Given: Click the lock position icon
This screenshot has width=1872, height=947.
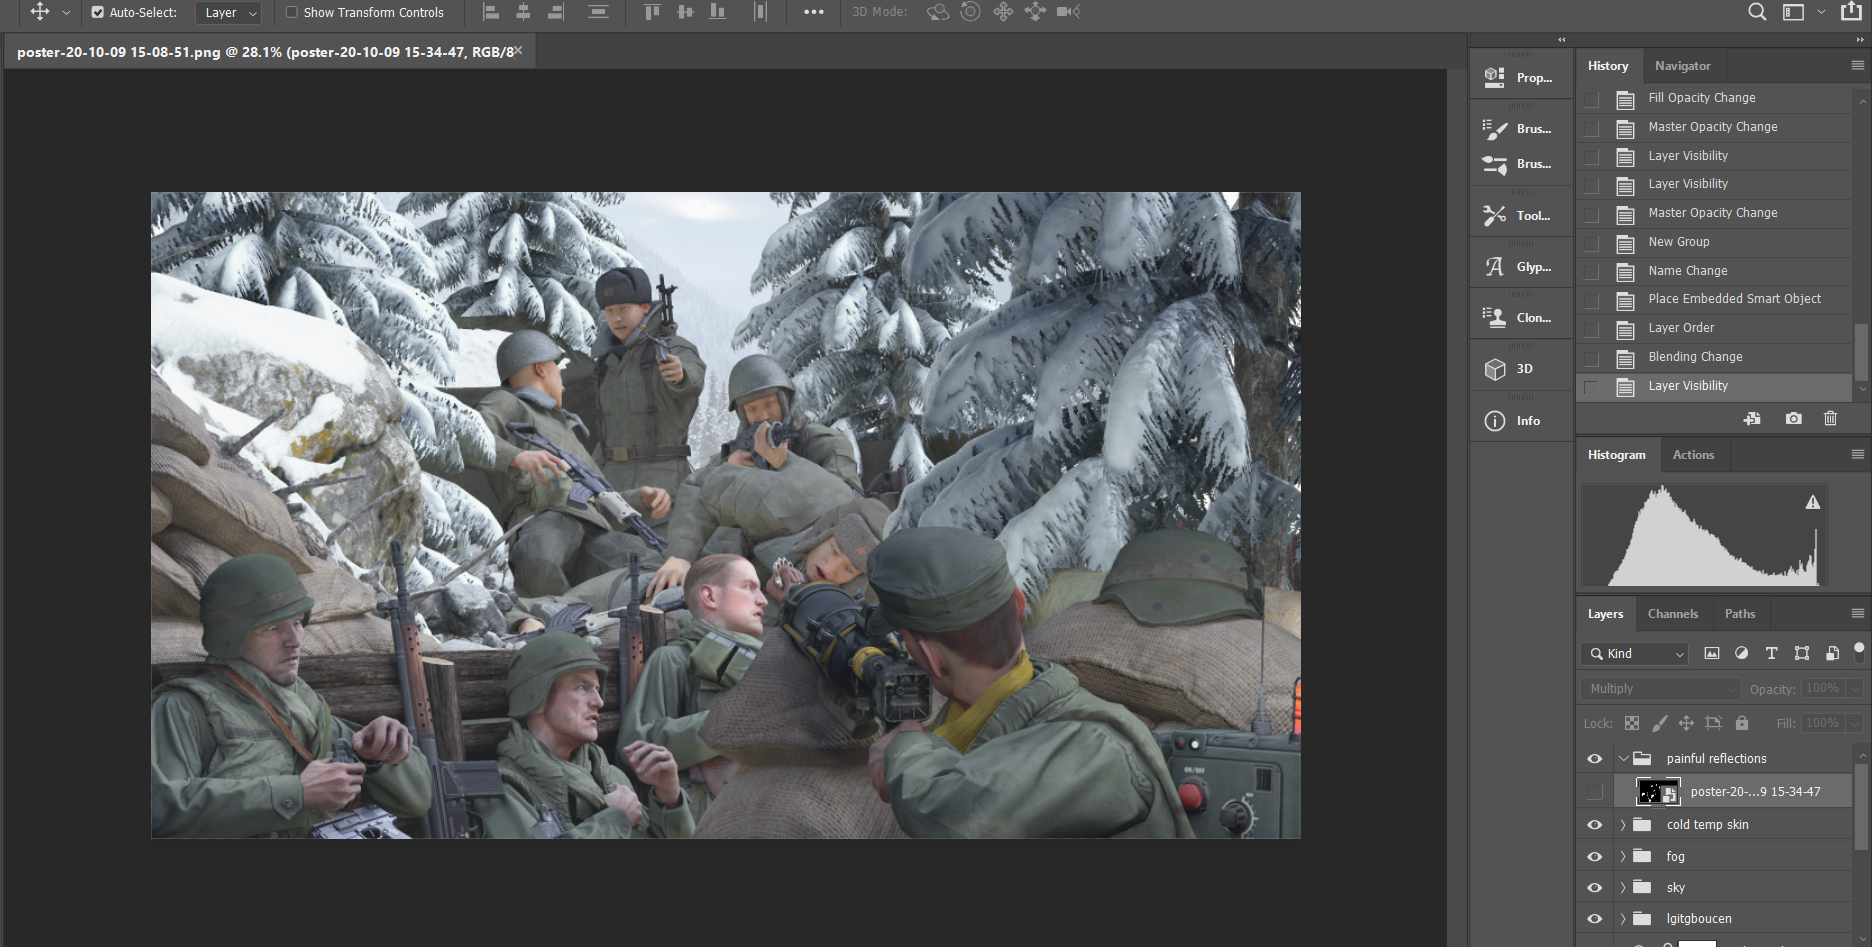Looking at the screenshot, I should pyautogui.click(x=1686, y=723).
